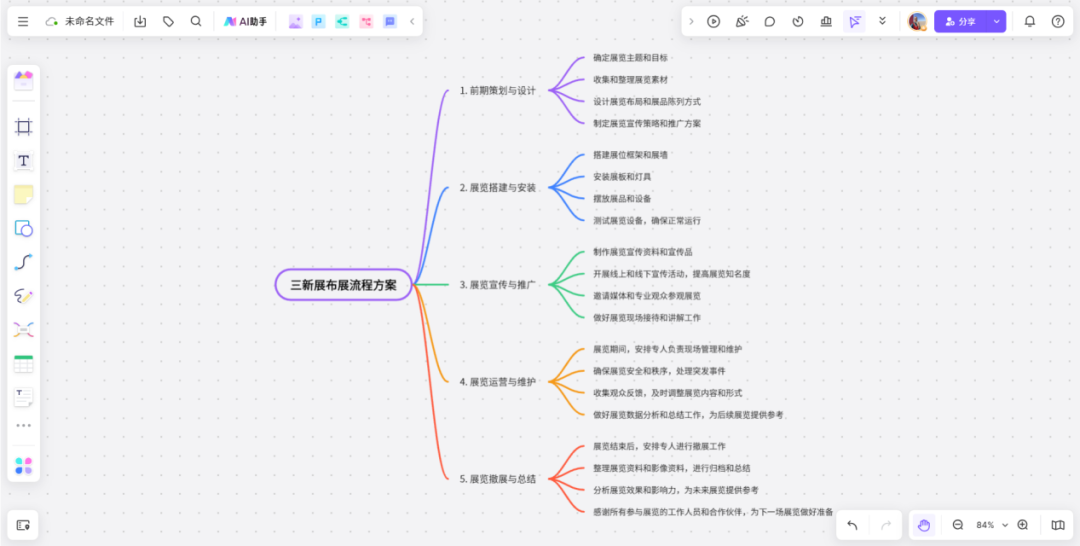Select the leaf 安装展板和灯具

coord(622,176)
